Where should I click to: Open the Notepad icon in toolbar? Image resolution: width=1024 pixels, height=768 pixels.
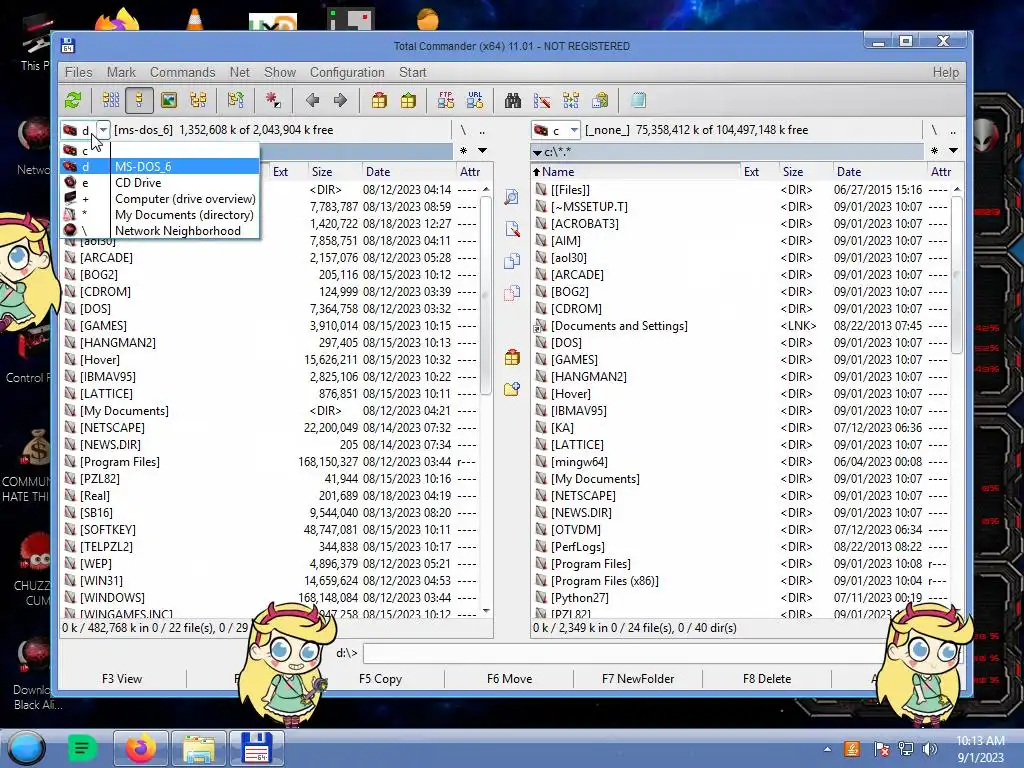tap(638, 101)
